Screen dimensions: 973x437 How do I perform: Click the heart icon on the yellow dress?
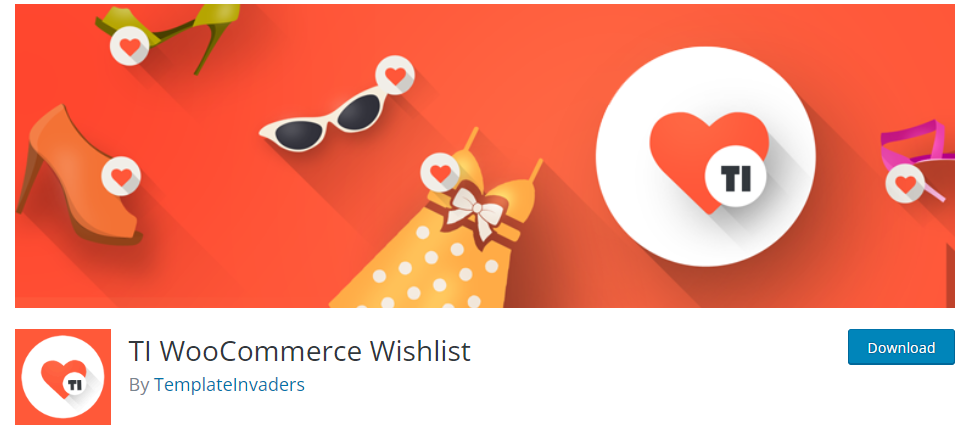click(440, 173)
